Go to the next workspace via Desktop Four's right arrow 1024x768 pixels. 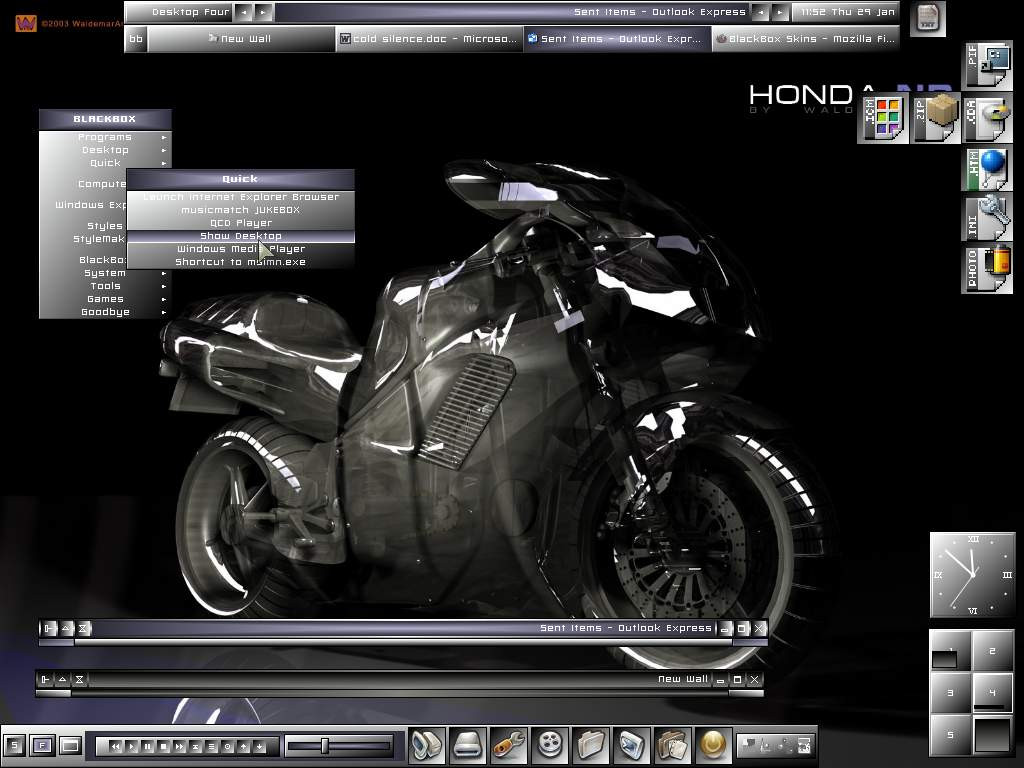point(263,12)
